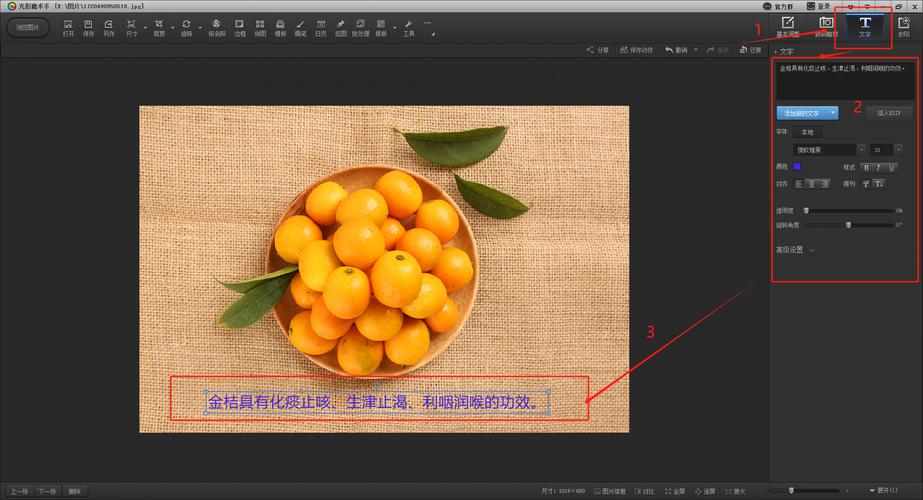Click the 打开 (Open) toolbar icon

68,27
